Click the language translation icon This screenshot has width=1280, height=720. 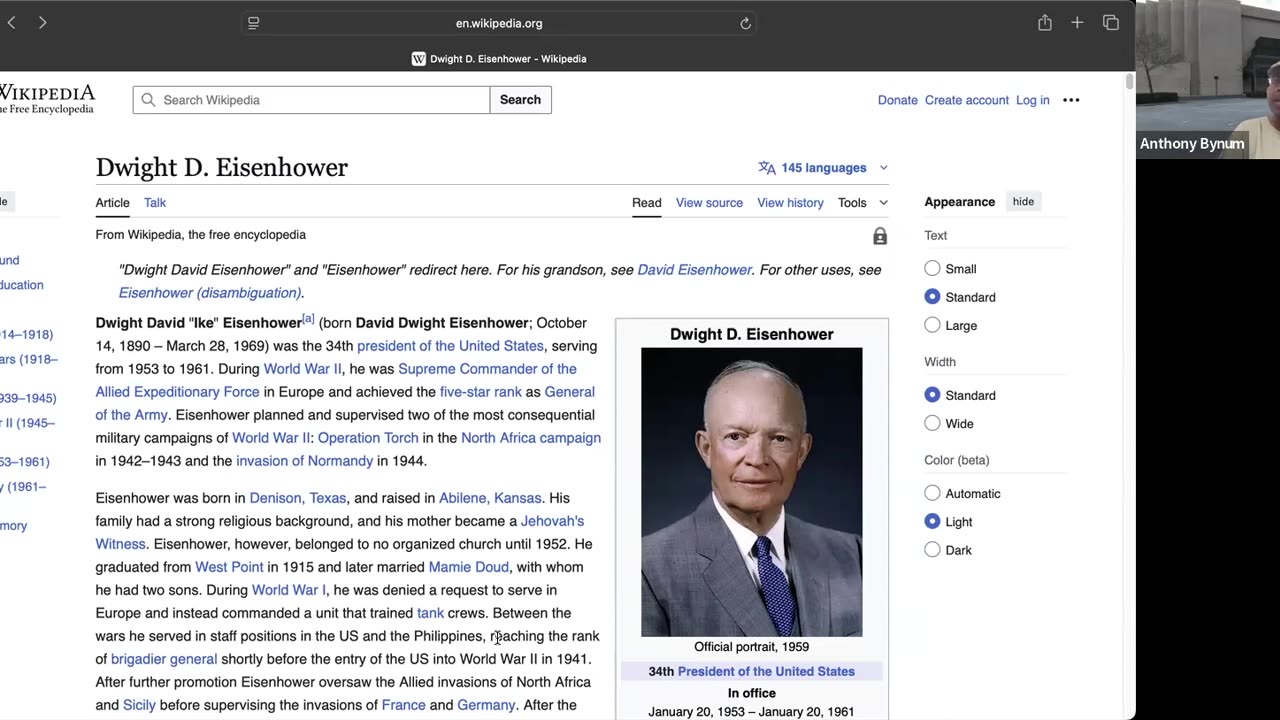[767, 168]
